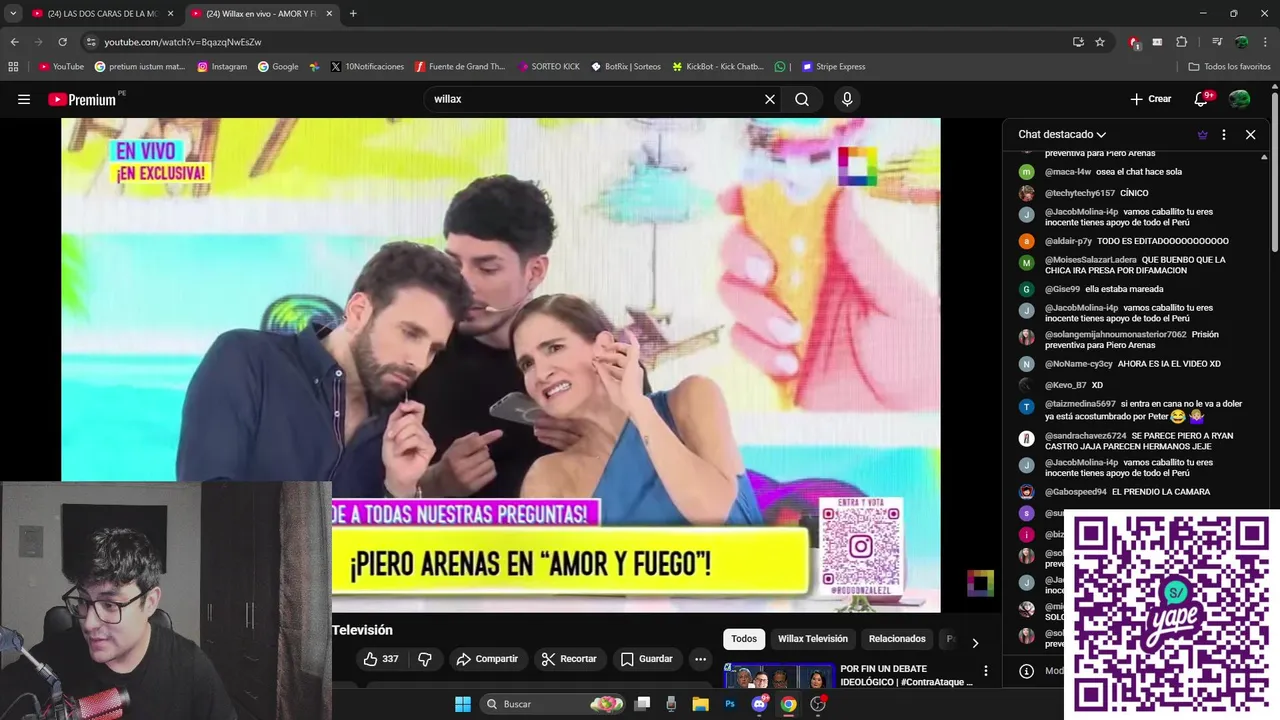The image size is (1280, 720).
Task: Switch to LAS DOS CARAS DE LA MO tab
Action: click(104, 13)
